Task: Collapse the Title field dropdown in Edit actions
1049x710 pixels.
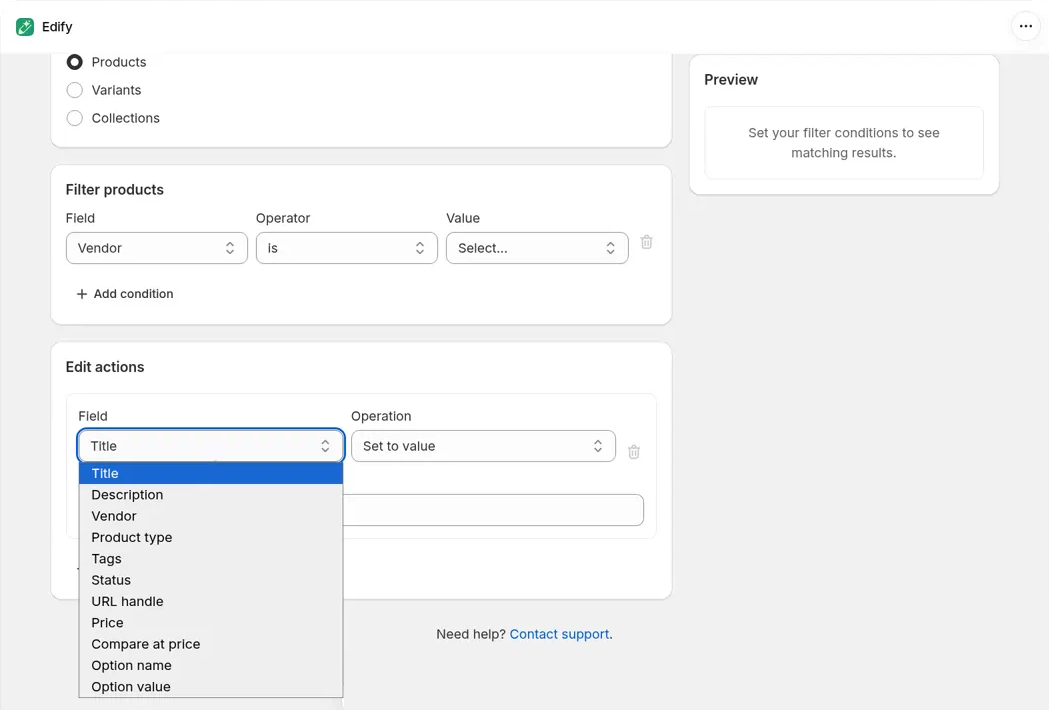Action: pos(211,446)
